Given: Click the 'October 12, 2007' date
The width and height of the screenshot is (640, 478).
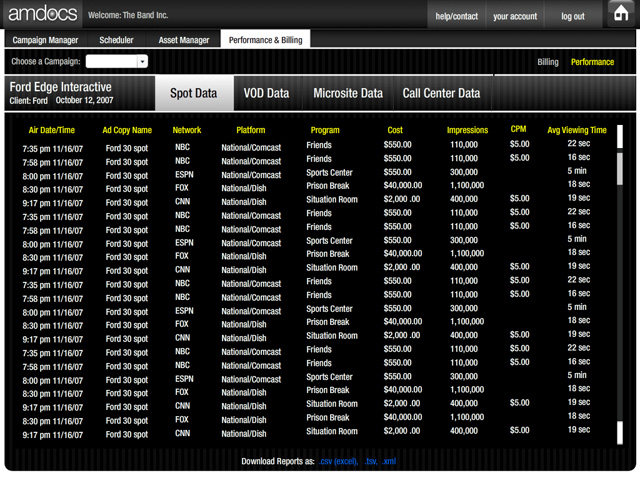Looking at the screenshot, I should tap(84, 100).
